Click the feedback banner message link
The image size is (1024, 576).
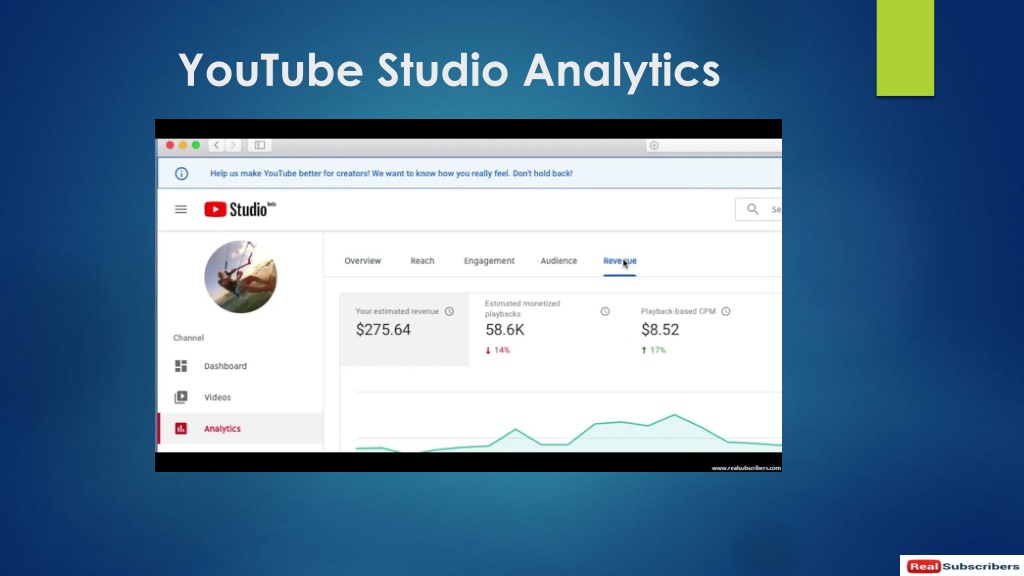[x=391, y=174]
